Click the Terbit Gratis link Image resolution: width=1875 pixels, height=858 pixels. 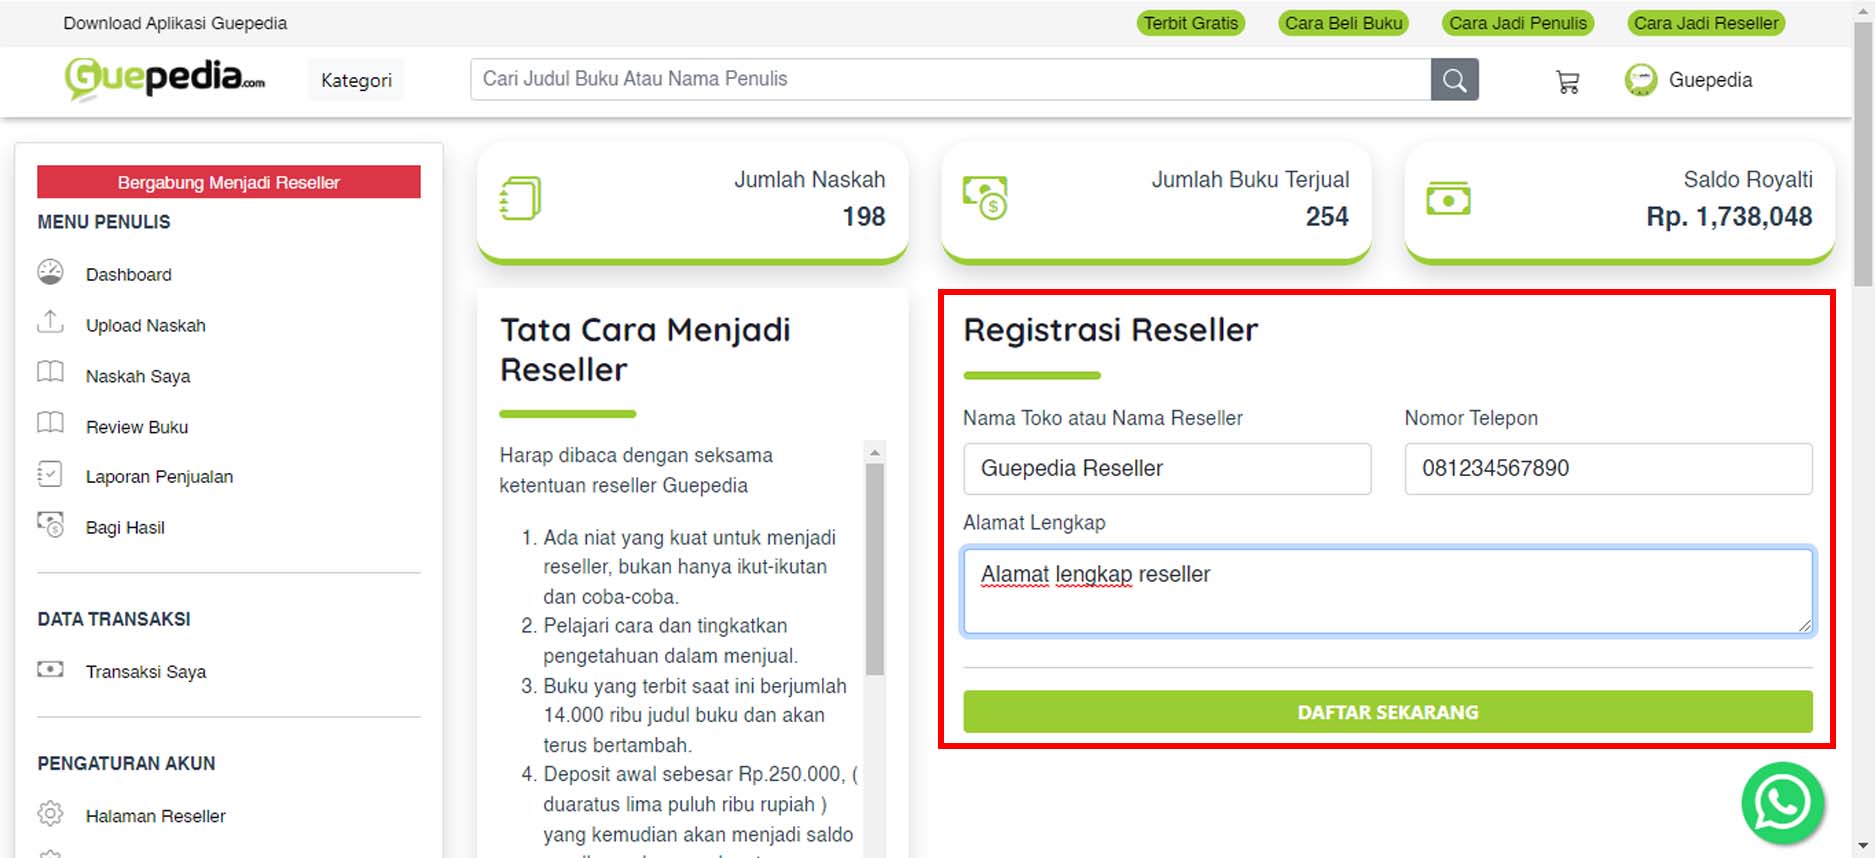click(x=1191, y=23)
